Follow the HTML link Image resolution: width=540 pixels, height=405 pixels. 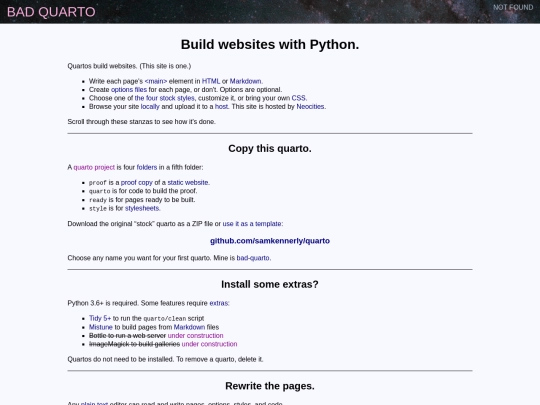[x=211, y=81]
